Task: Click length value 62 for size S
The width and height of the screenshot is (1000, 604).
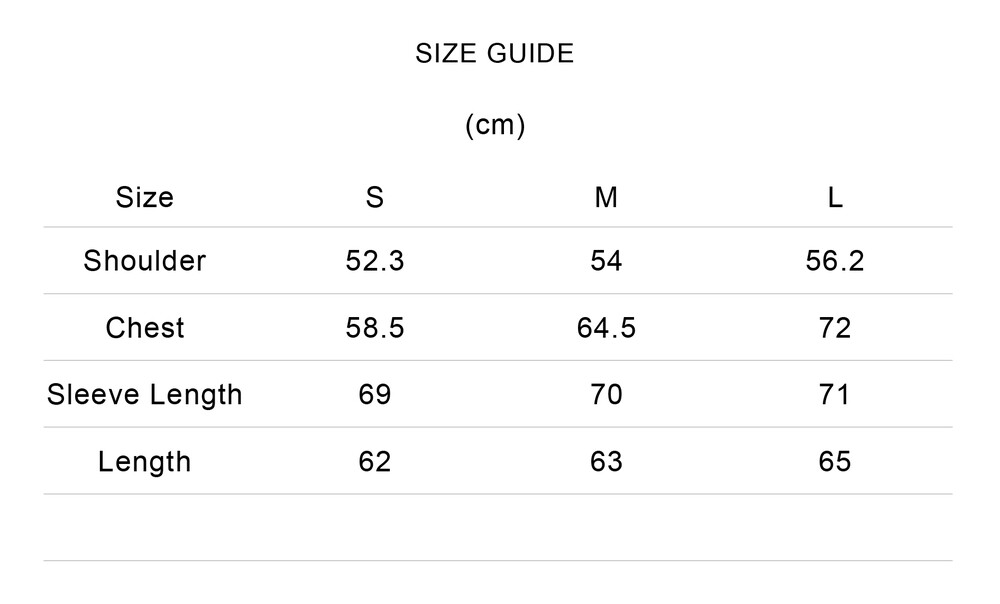Action: pyautogui.click(x=375, y=462)
